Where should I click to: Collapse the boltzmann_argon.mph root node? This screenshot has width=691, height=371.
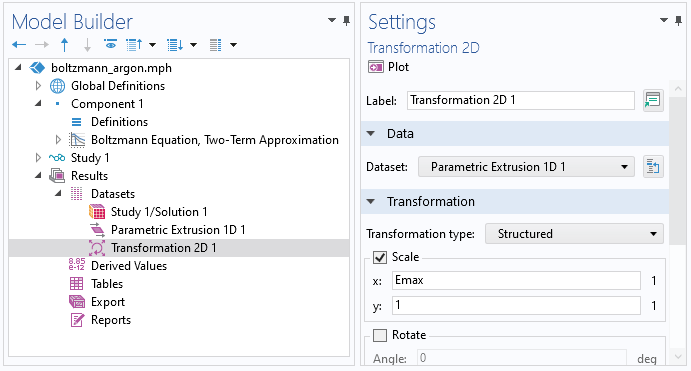18,67
